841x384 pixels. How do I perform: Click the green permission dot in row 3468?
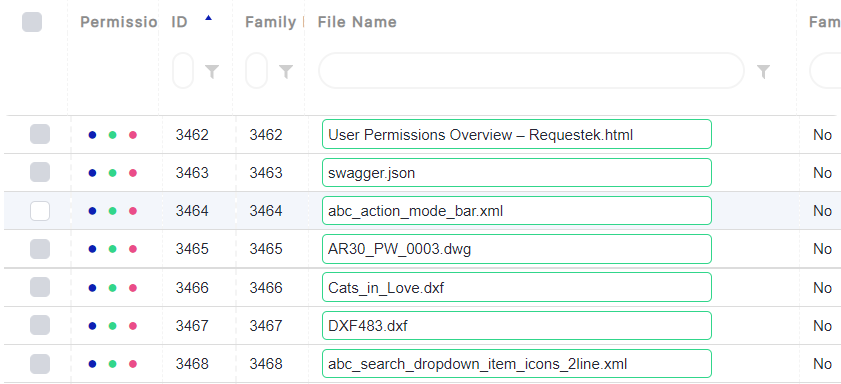(x=113, y=364)
